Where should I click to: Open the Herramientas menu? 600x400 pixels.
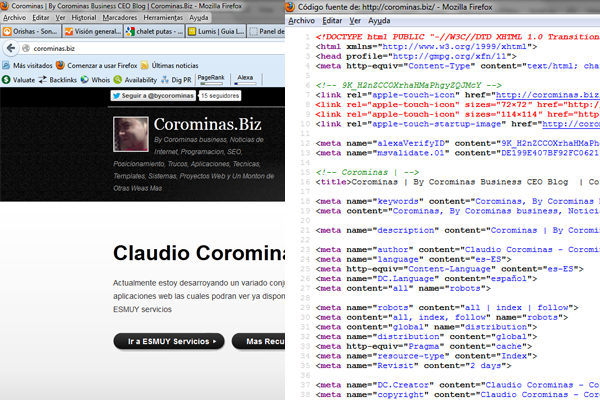163,18
